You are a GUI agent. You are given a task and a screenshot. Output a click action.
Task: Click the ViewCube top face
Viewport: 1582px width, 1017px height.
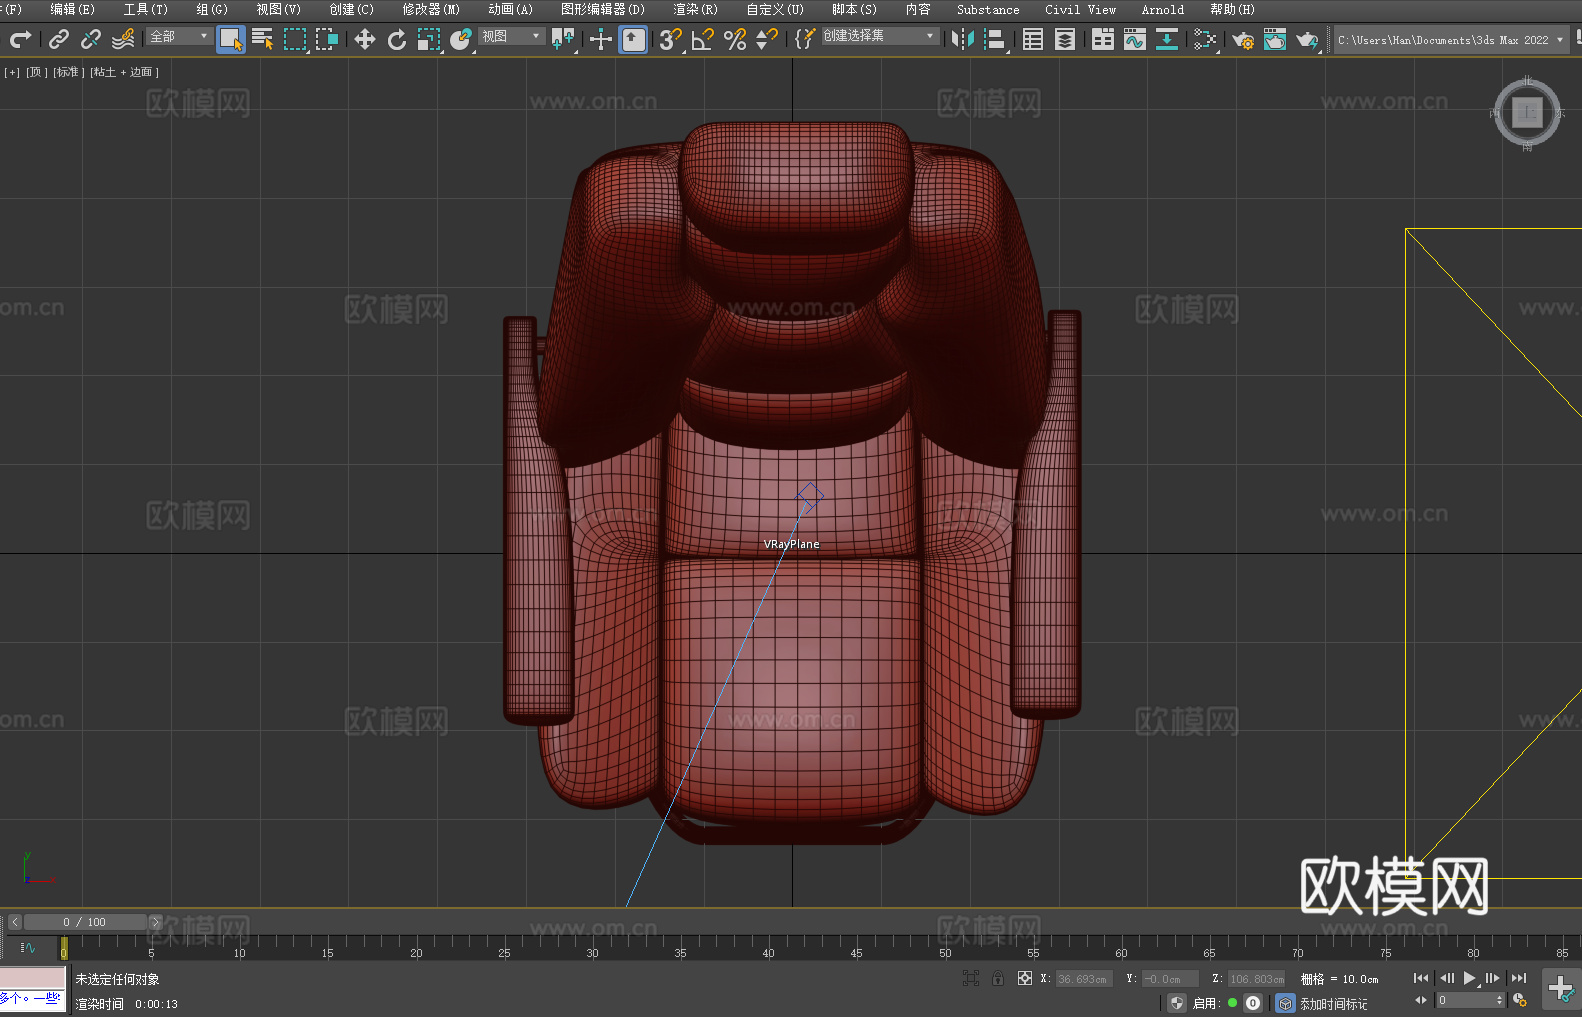[1527, 112]
